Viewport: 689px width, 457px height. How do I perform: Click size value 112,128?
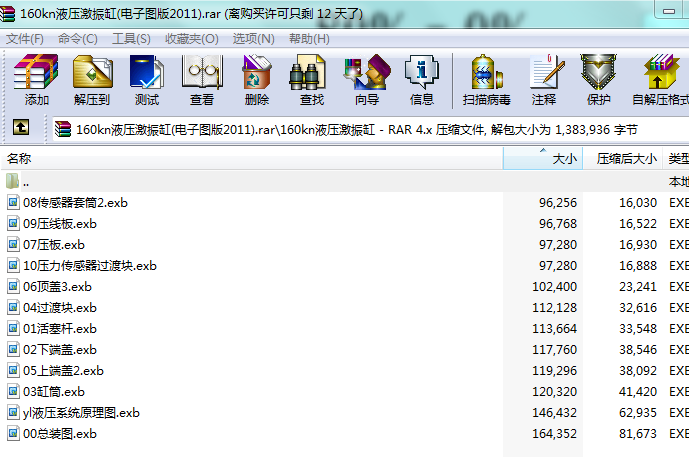click(x=554, y=308)
